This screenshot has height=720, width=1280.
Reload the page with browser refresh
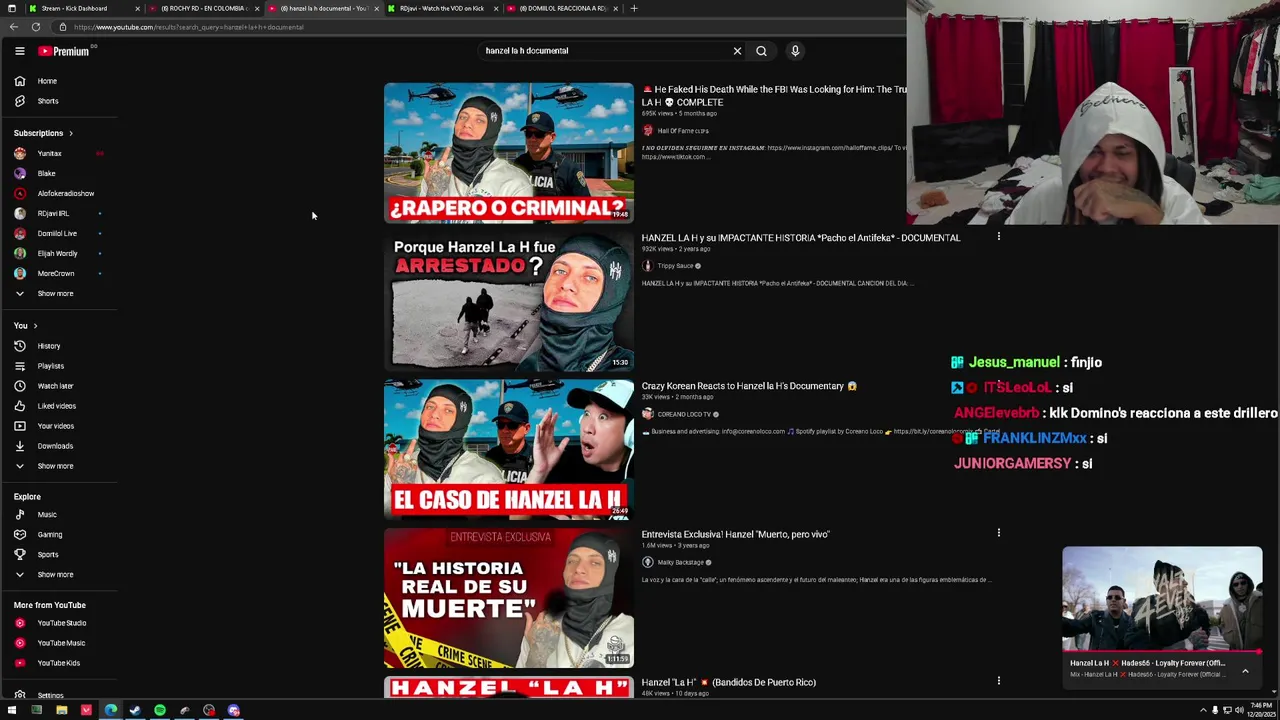point(36,27)
